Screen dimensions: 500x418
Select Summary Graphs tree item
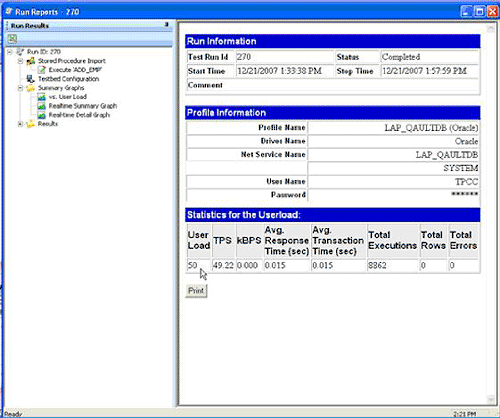[61, 88]
